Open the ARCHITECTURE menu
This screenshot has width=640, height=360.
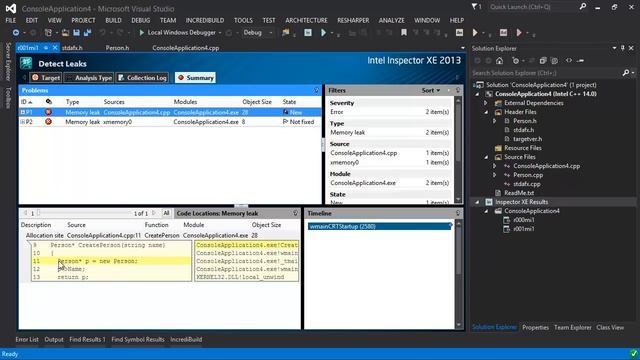(306, 20)
